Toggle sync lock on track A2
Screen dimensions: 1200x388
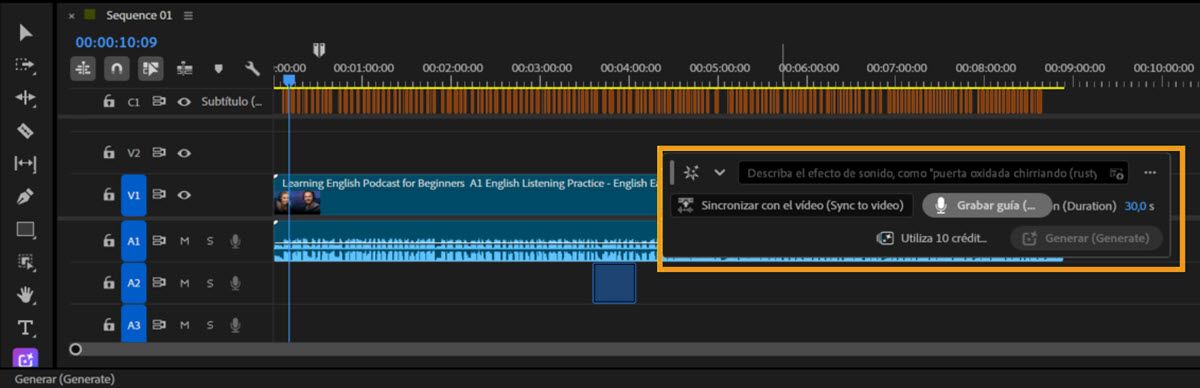tap(159, 283)
